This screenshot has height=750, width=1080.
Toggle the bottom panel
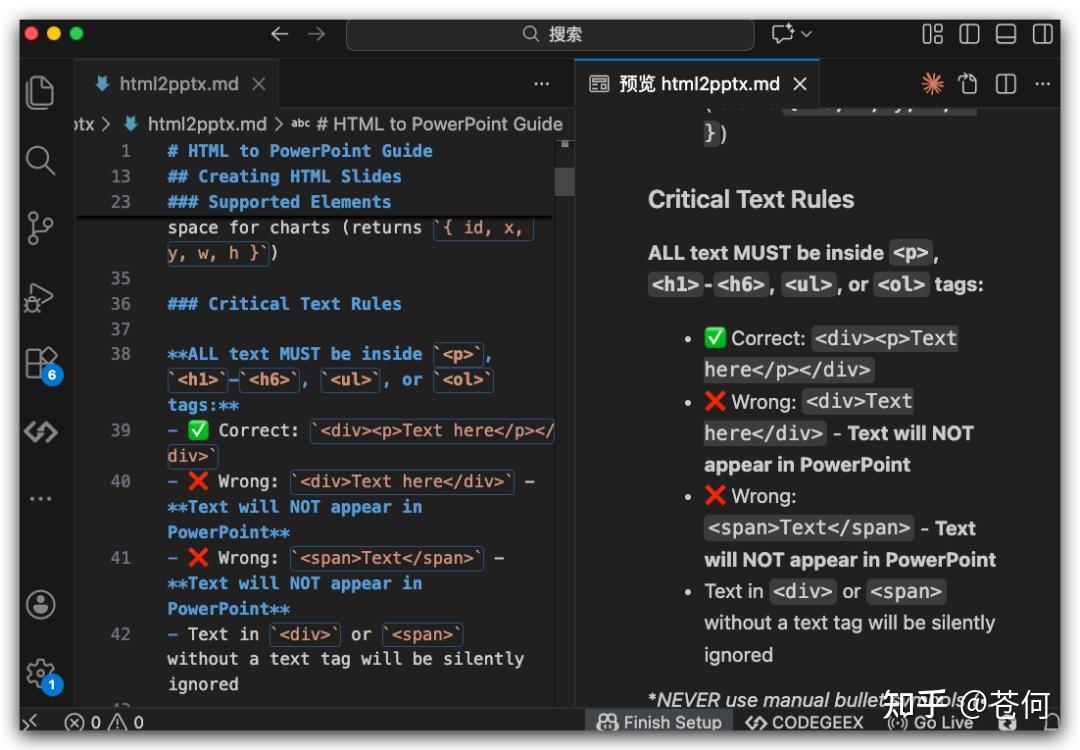(1006, 34)
